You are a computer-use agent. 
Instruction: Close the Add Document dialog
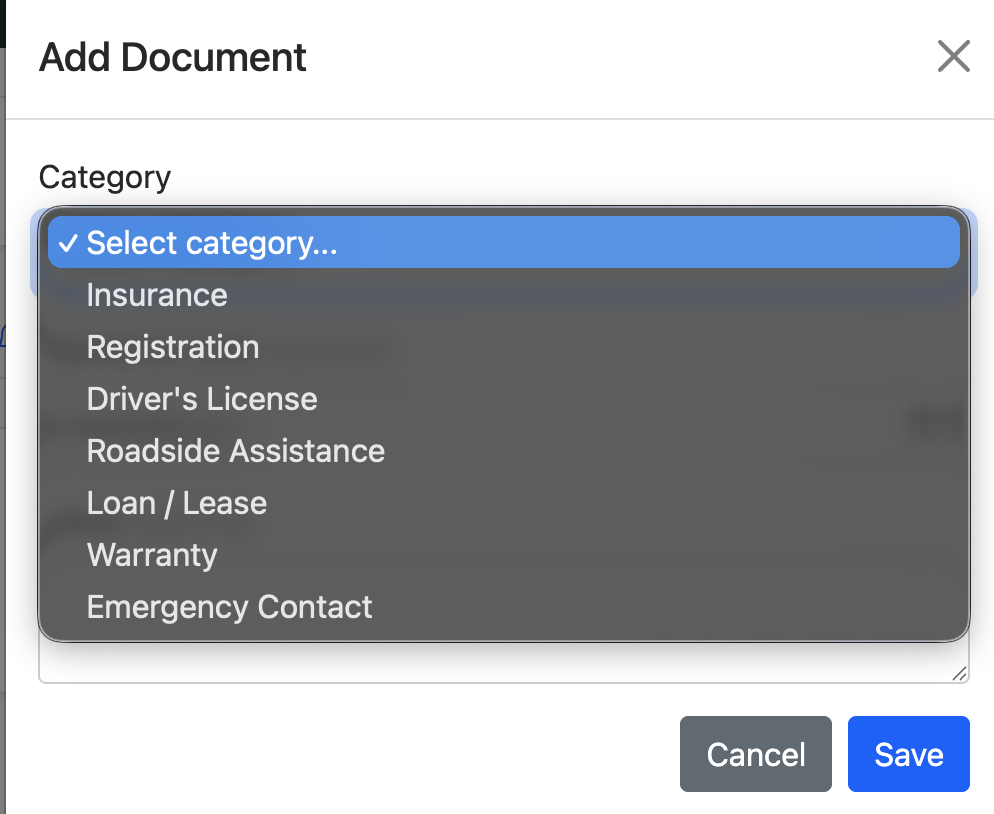pos(952,57)
